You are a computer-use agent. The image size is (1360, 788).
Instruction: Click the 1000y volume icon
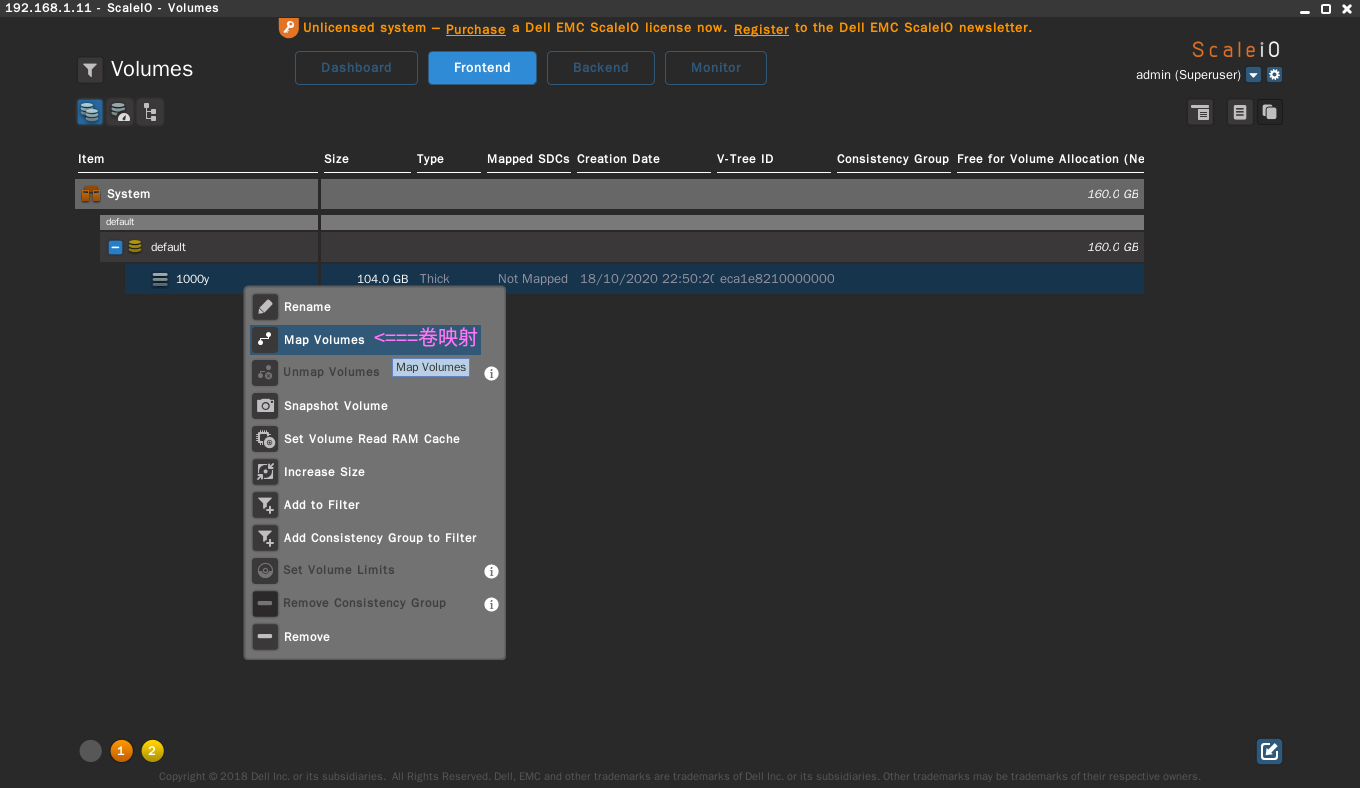160,279
